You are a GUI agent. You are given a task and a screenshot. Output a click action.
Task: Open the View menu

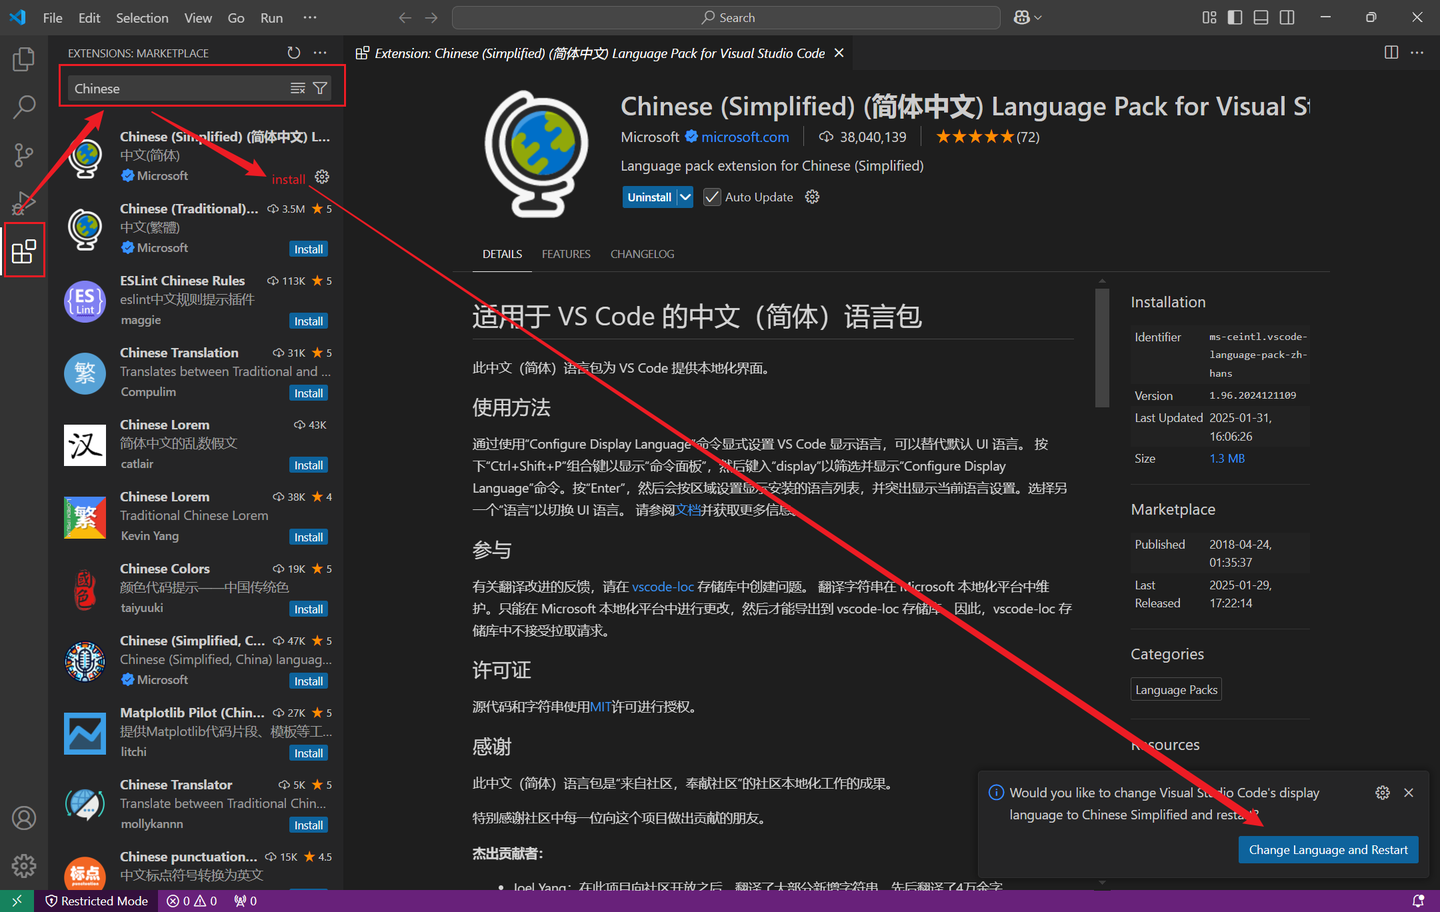(x=198, y=18)
